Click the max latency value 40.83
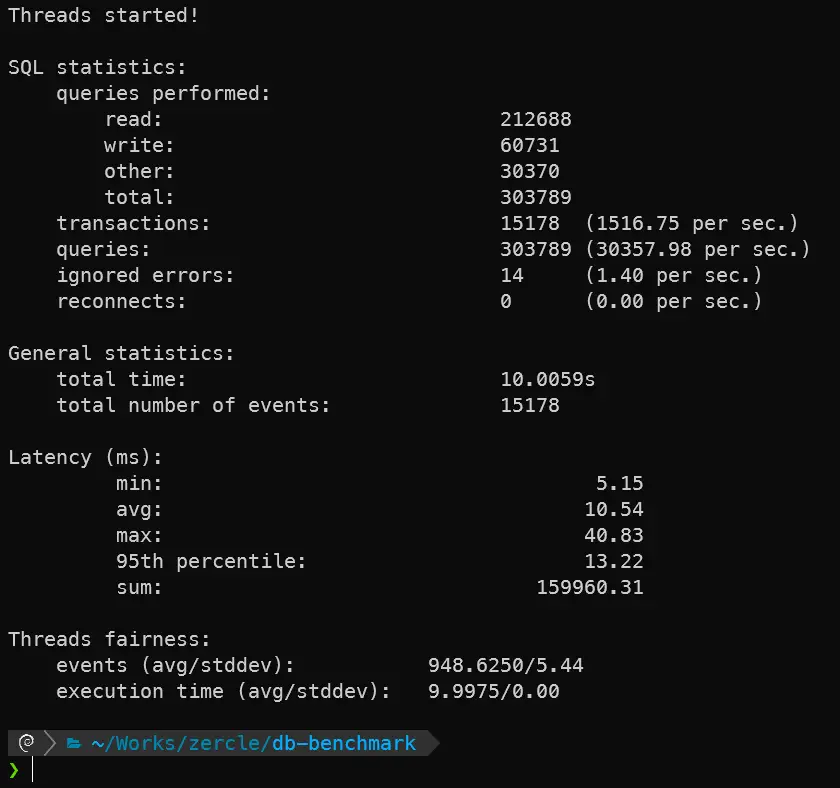Screen dimensions: 840x788 pyautogui.click(x=613, y=536)
